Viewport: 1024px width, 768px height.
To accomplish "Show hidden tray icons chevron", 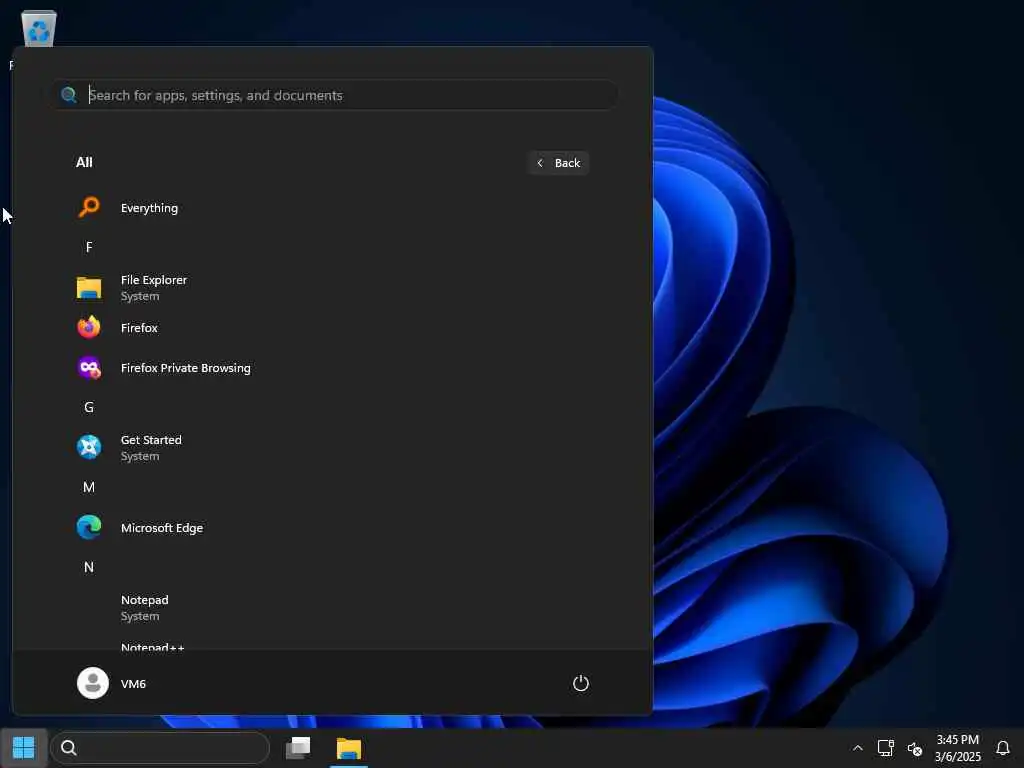I will [x=857, y=748].
